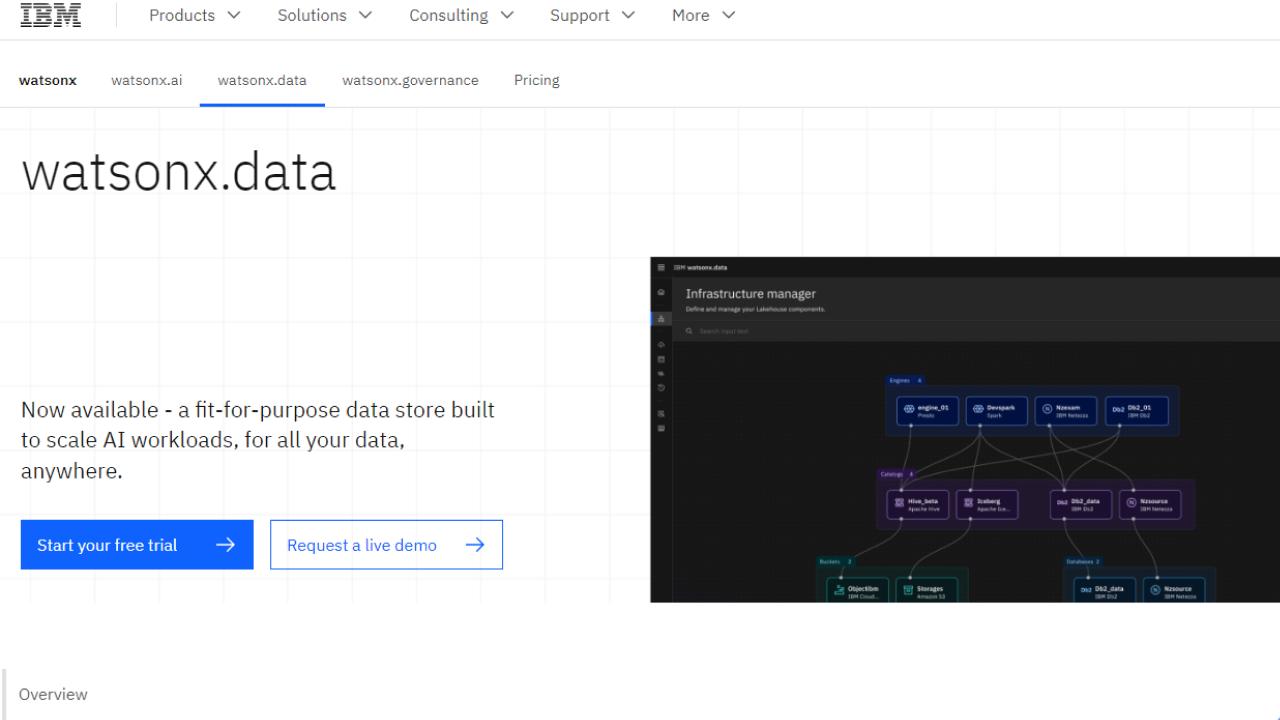Click hamburger menu icon in watsonx.data screenshot
This screenshot has width=1280, height=720.
(661, 268)
